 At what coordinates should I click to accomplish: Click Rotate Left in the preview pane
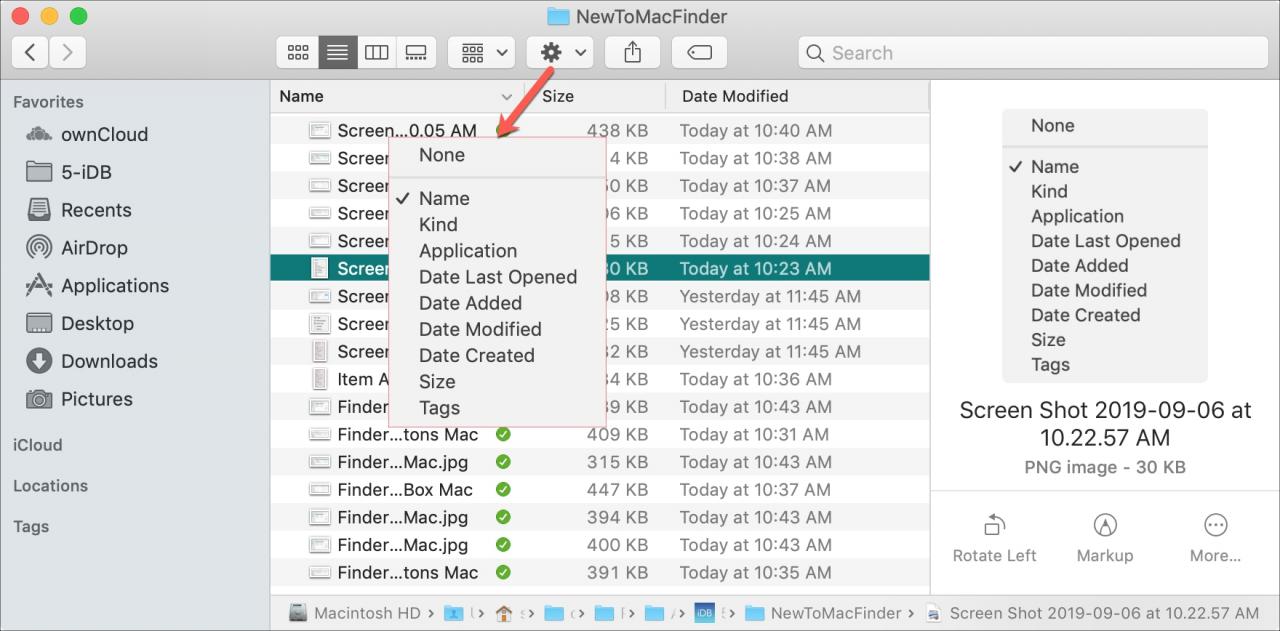[x=994, y=539]
